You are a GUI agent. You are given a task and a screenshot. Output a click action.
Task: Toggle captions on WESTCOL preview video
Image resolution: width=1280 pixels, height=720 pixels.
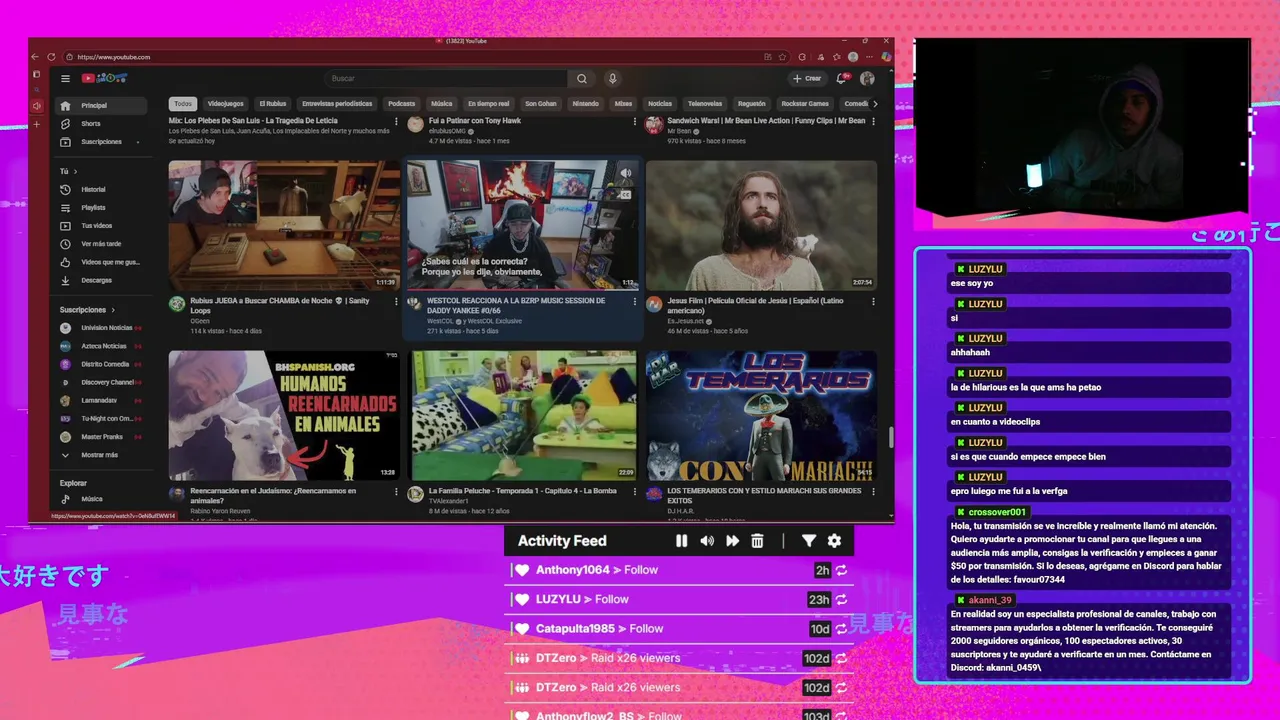pyautogui.click(x=626, y=194)
